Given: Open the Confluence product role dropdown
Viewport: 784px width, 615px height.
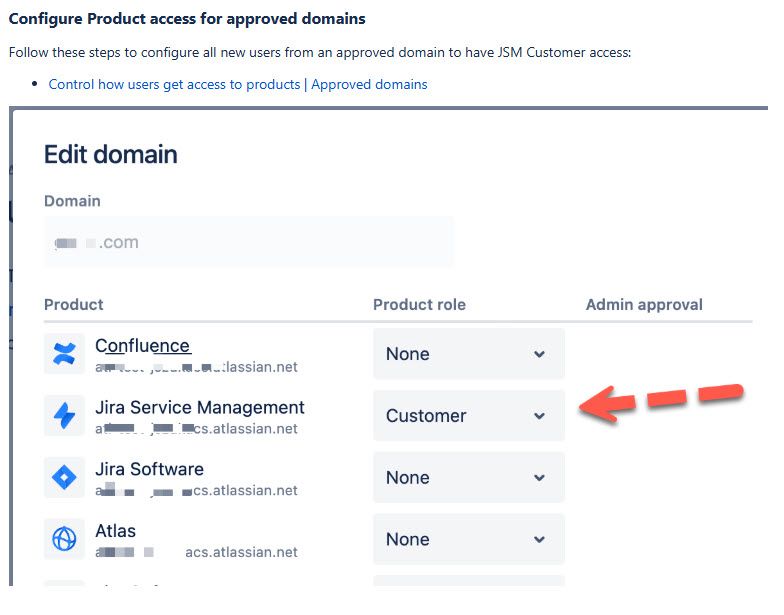Looking at the screenshot, I should [468, 354].
